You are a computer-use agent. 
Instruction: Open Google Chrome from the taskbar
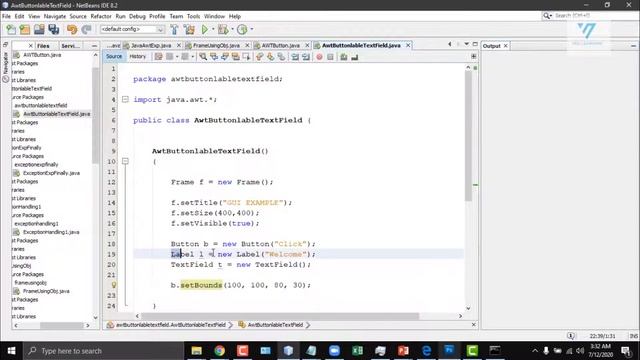(220, 351)
